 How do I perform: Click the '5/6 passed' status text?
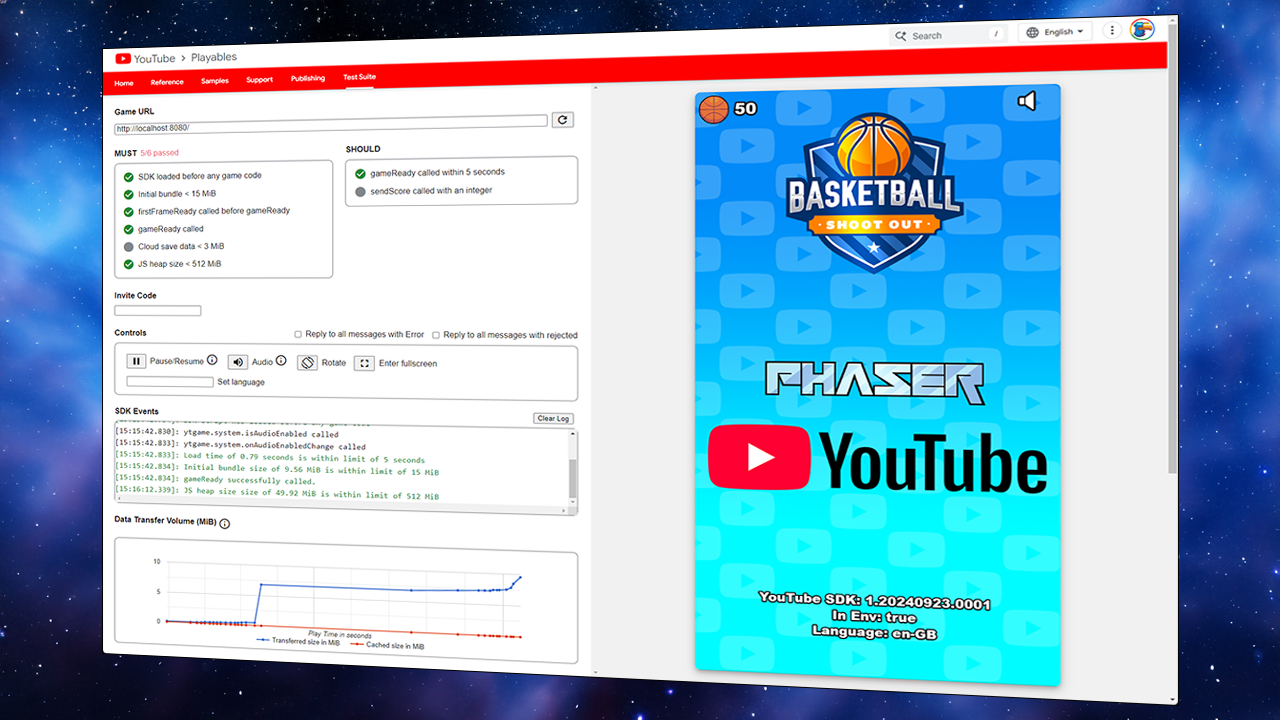[160, 153]
